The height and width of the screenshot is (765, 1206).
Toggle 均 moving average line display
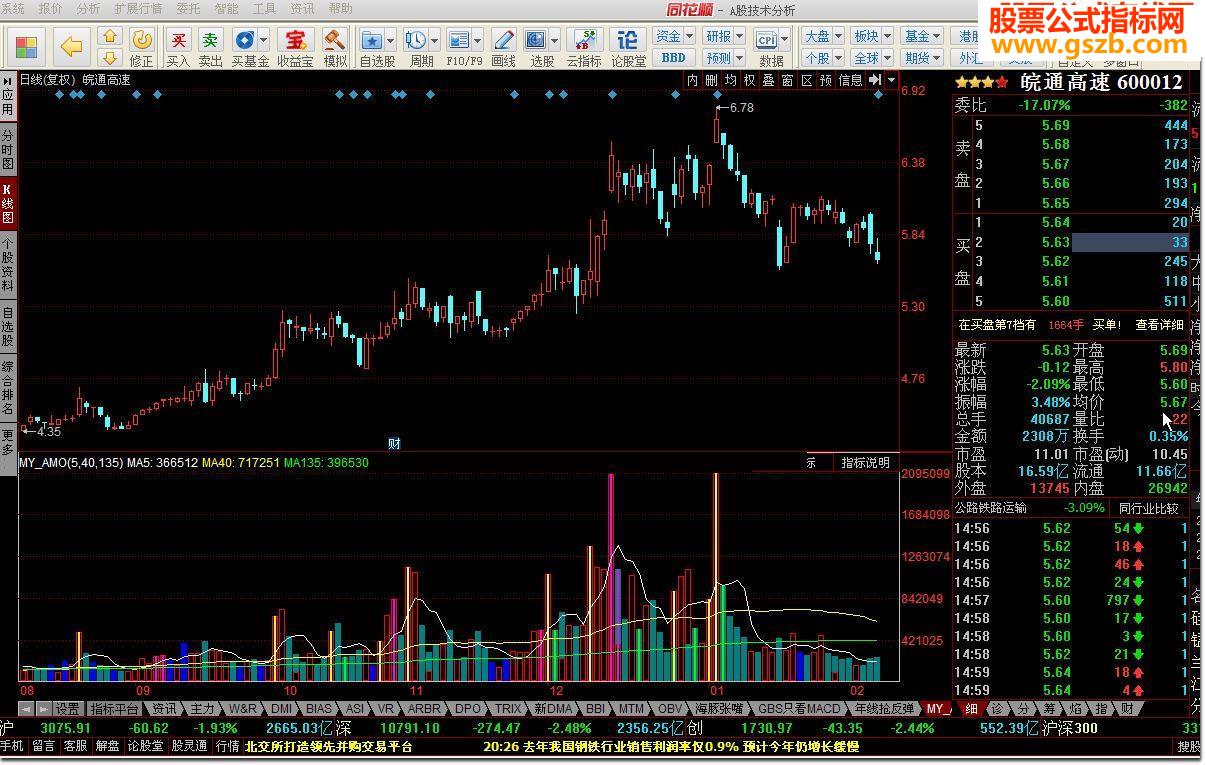click(731, 80)
